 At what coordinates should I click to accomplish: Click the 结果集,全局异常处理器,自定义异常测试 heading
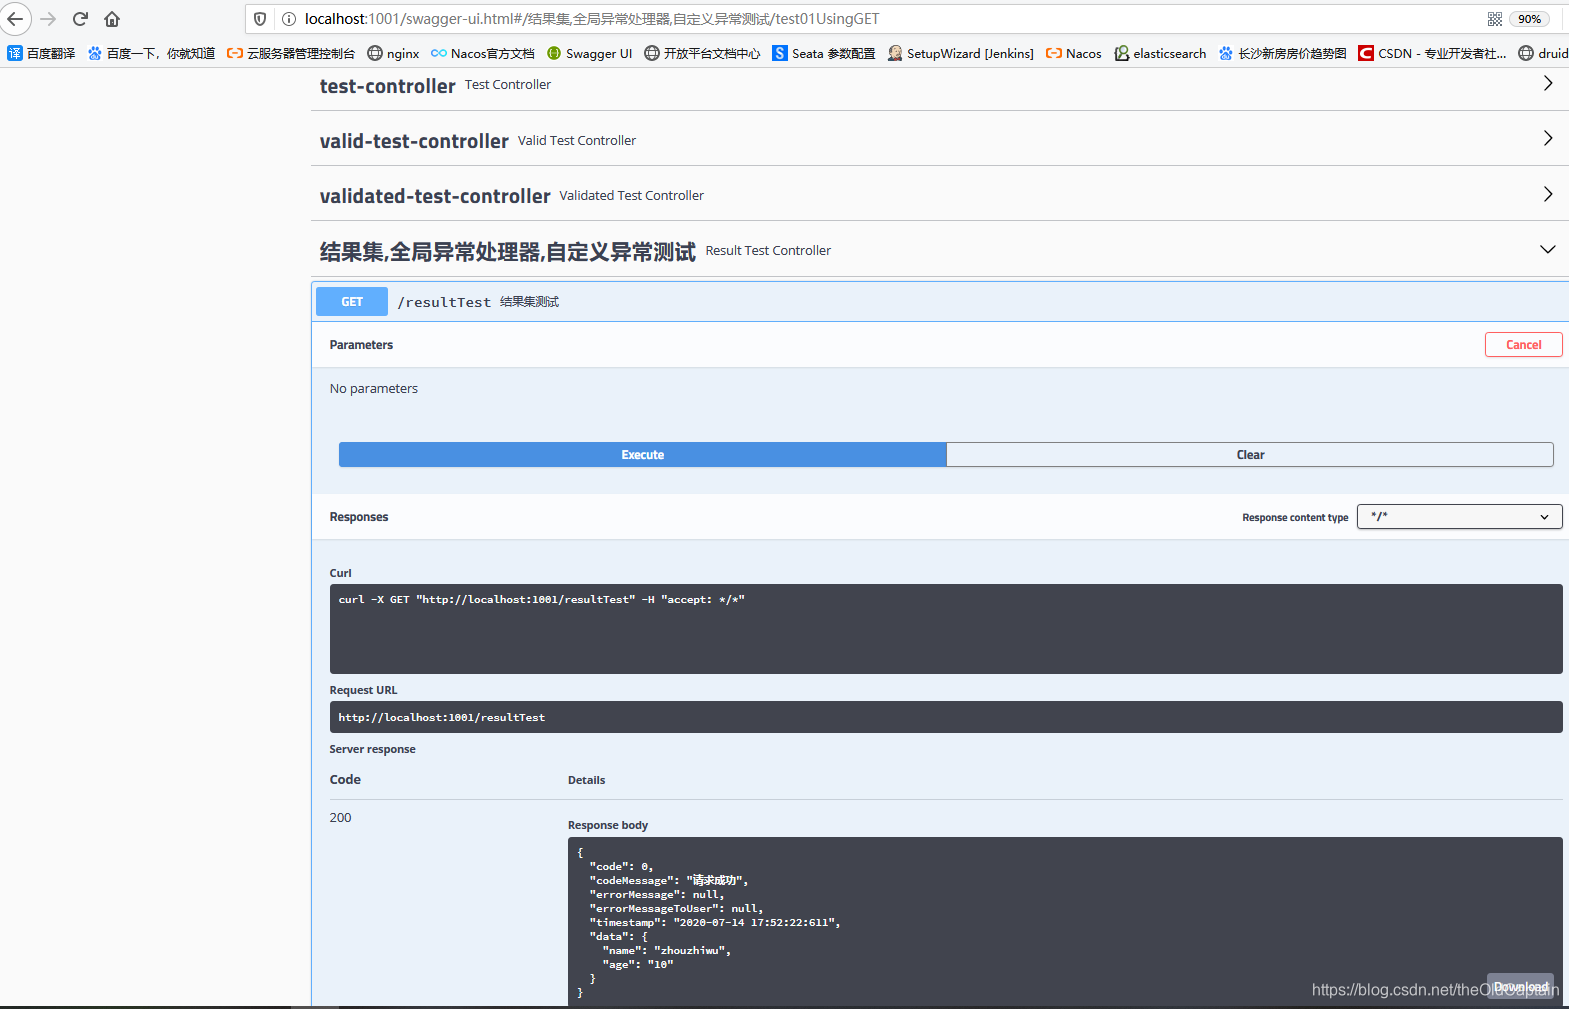(508, 251)
